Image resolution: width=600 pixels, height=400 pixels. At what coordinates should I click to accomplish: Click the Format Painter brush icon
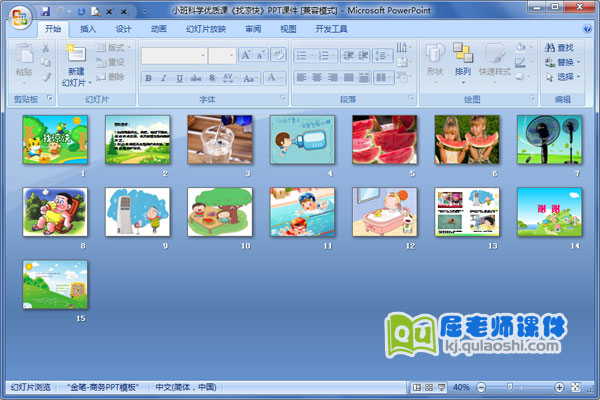click(x=46, y=77)
